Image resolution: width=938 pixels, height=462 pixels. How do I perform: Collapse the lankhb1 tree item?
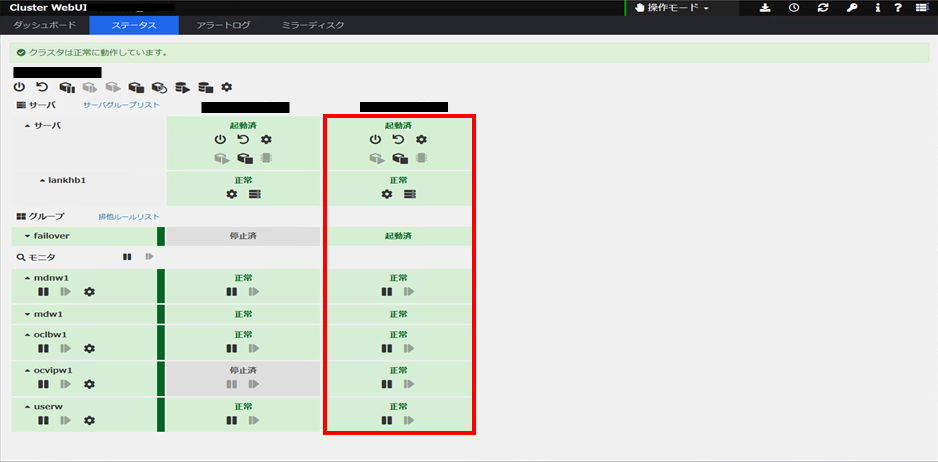click(x=43, y=180)
